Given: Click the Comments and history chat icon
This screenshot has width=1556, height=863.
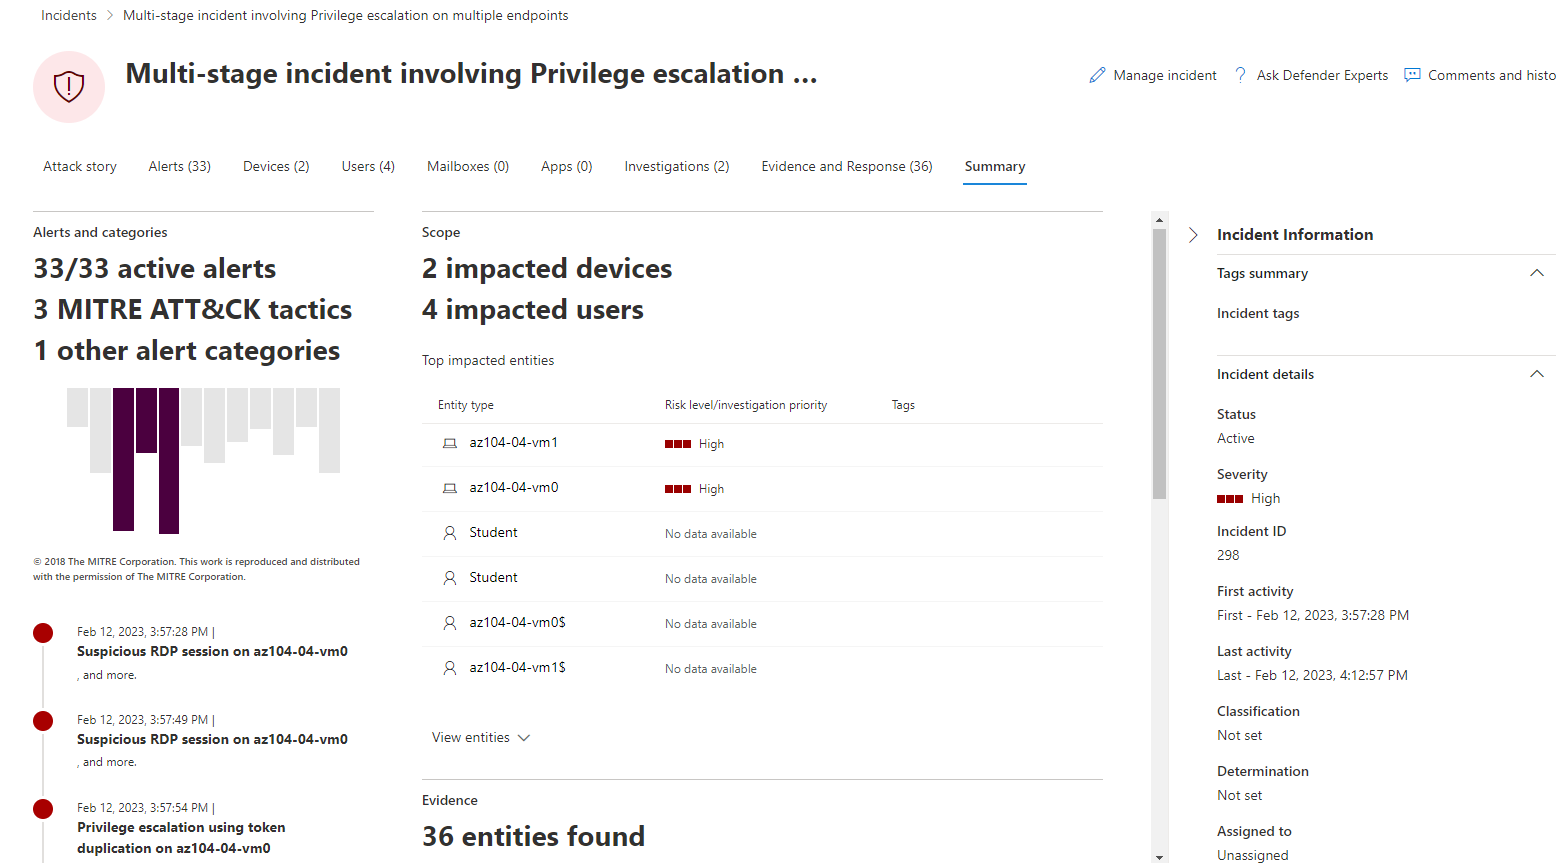Looking at the screenshot, I should [x=1412, y=75].
